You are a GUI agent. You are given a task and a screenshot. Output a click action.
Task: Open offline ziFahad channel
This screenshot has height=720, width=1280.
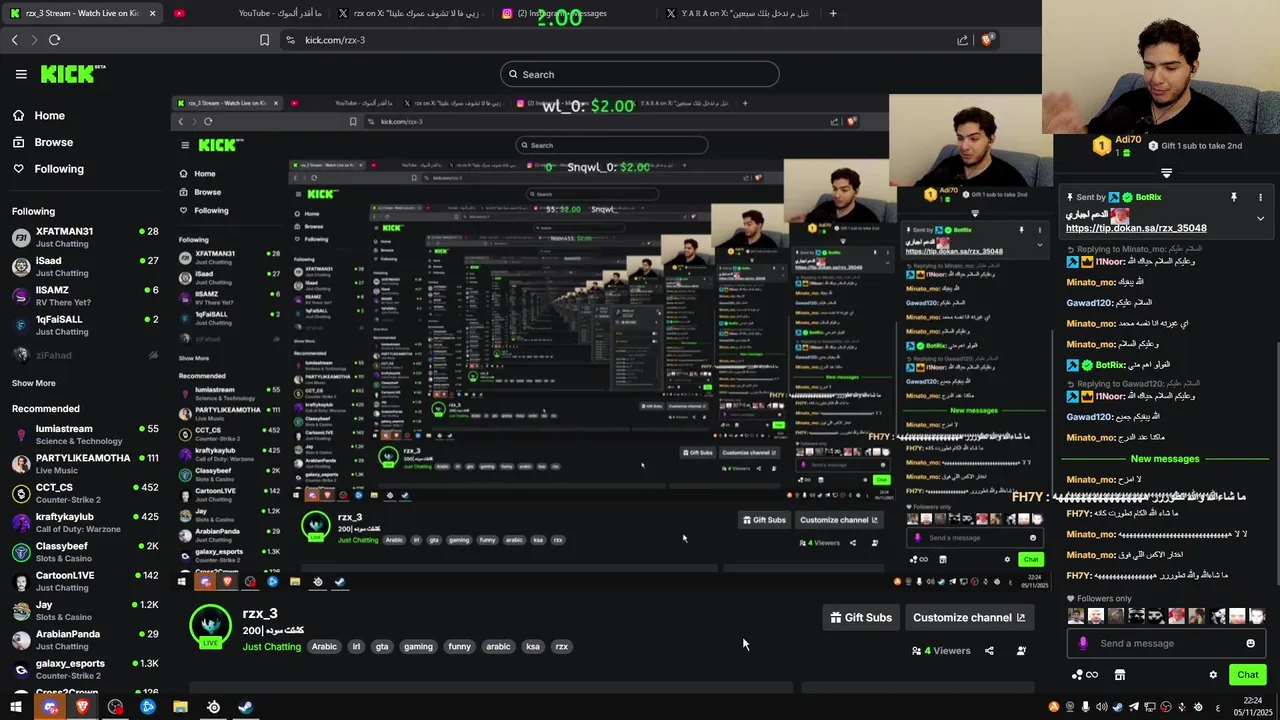pos(85,355)
